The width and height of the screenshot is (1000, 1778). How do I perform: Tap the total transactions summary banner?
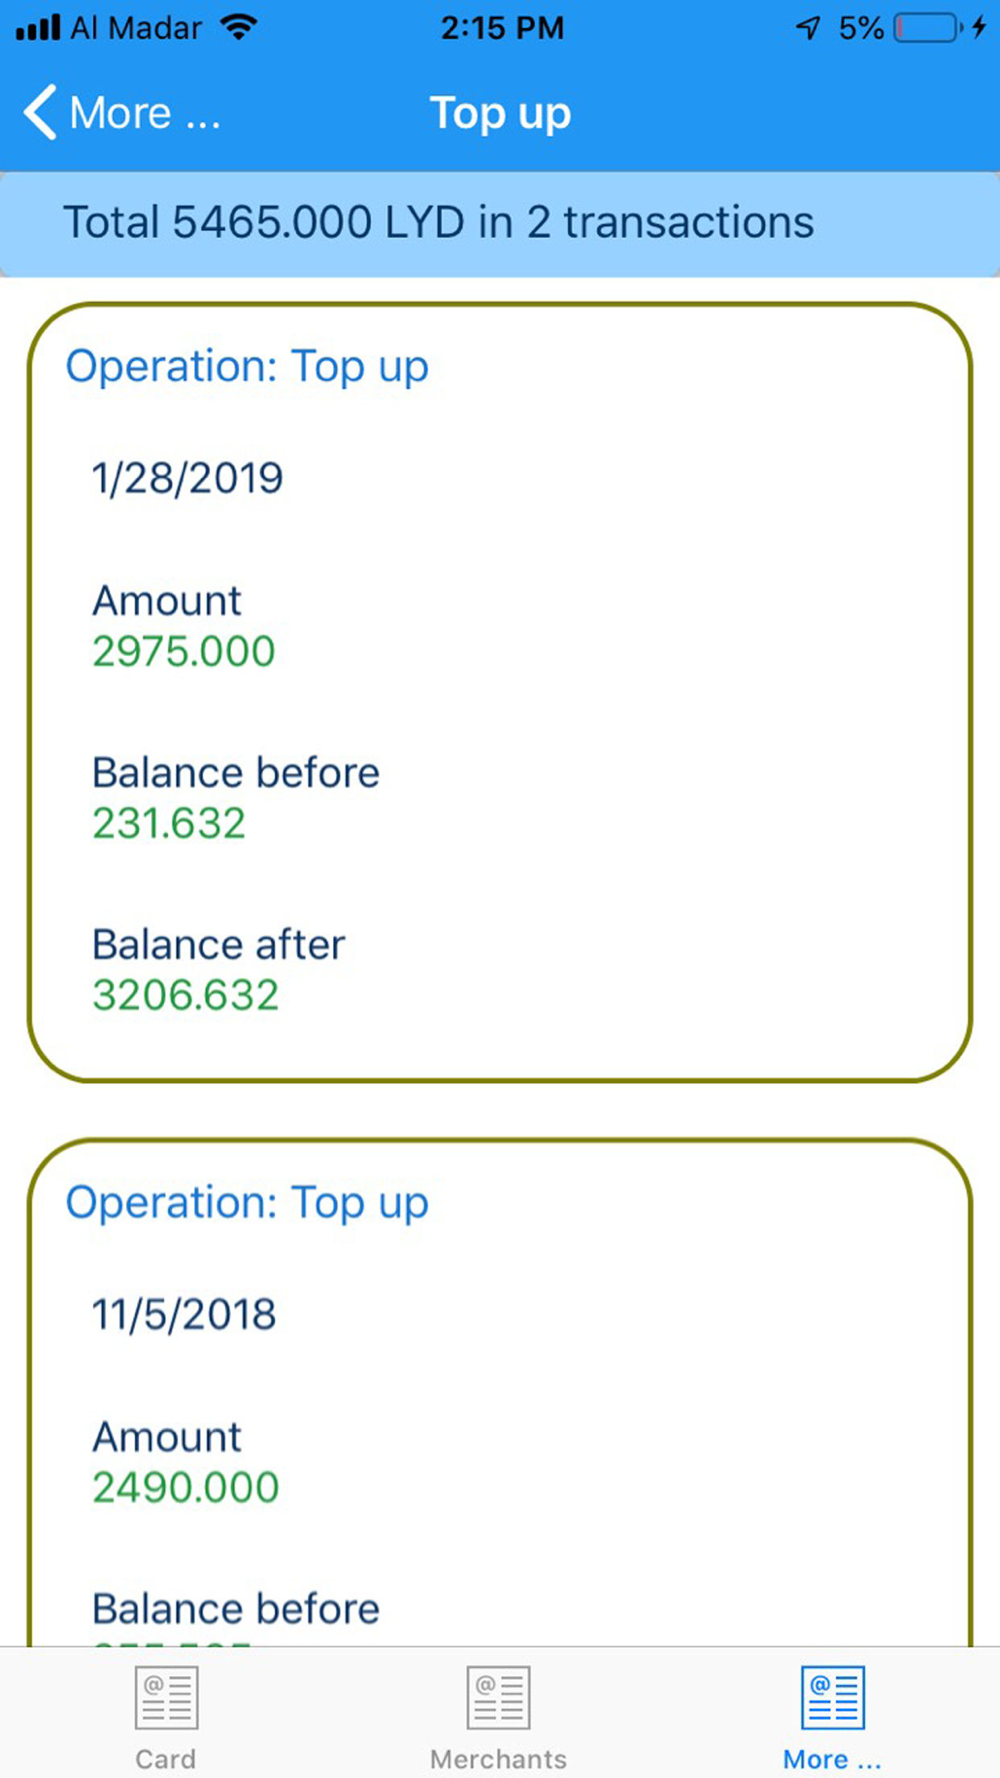pos(500,223)
